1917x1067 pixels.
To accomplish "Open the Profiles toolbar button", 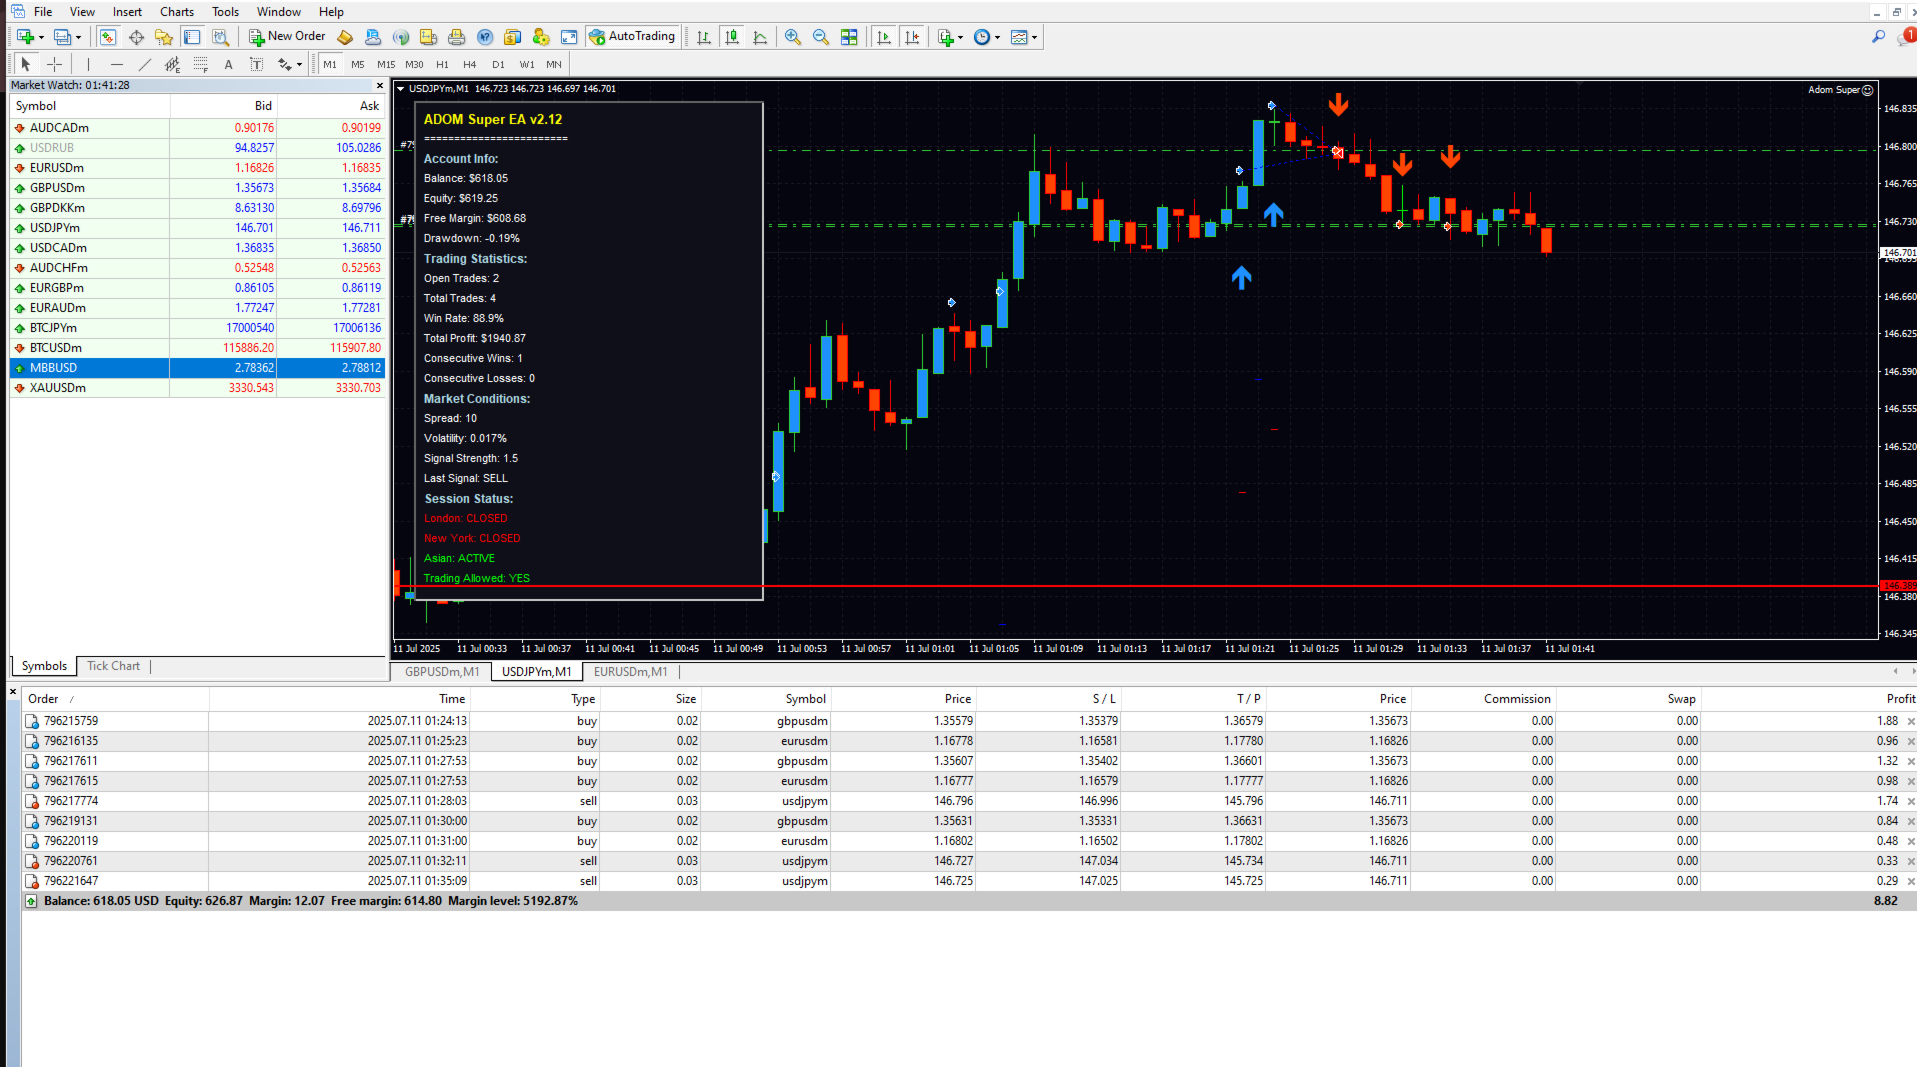I will (x=62, y=37).
